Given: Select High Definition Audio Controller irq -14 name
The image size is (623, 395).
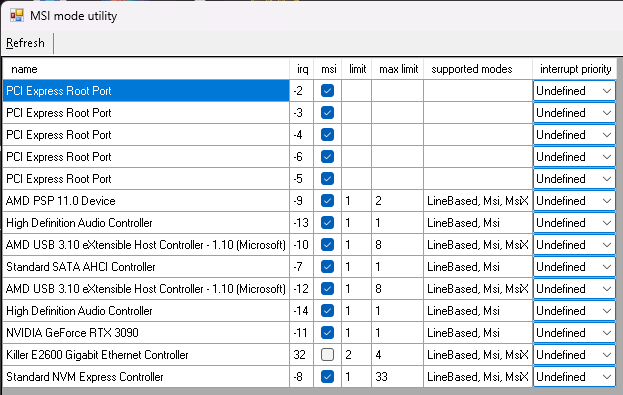Looking at the screenshot, I should [146, 311].
